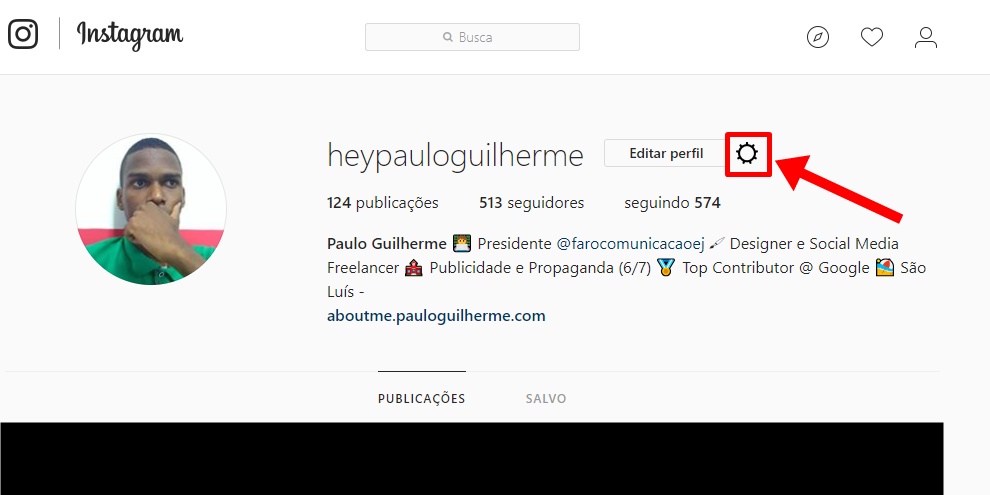Screen dimensions: 990x495
Task: Open the black post thumbnail below tabs
Action: tap(472, 458)
